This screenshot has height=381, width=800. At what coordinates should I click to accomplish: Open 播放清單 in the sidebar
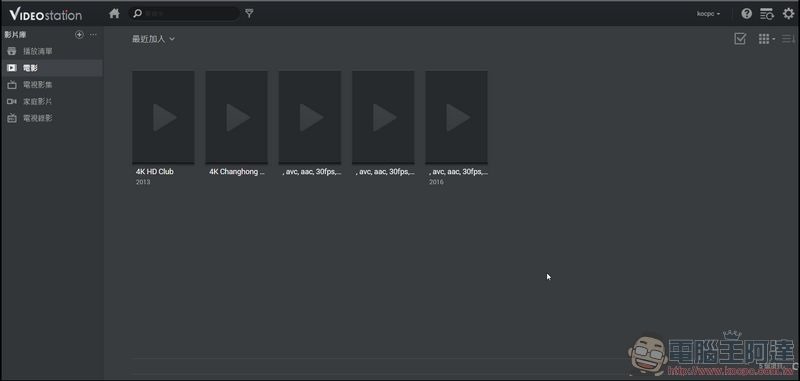point(52,52)
